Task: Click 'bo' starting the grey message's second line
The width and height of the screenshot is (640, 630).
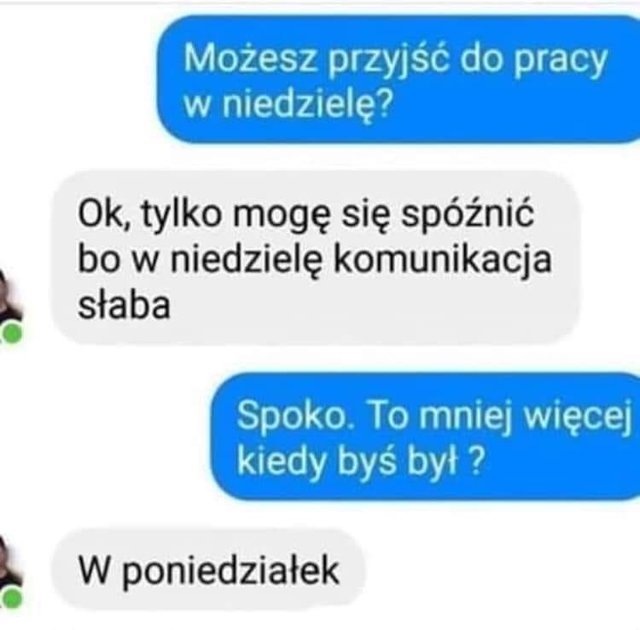Action: pos(99,259)
